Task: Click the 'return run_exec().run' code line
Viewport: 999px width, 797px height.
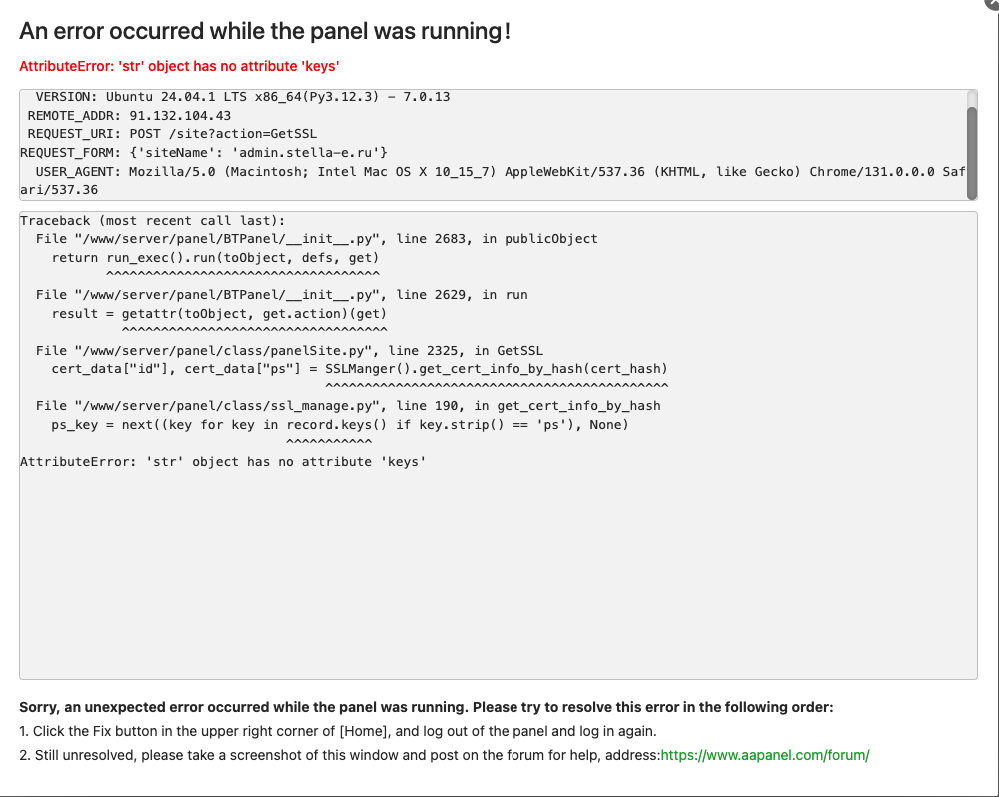Action: [216, 258]
